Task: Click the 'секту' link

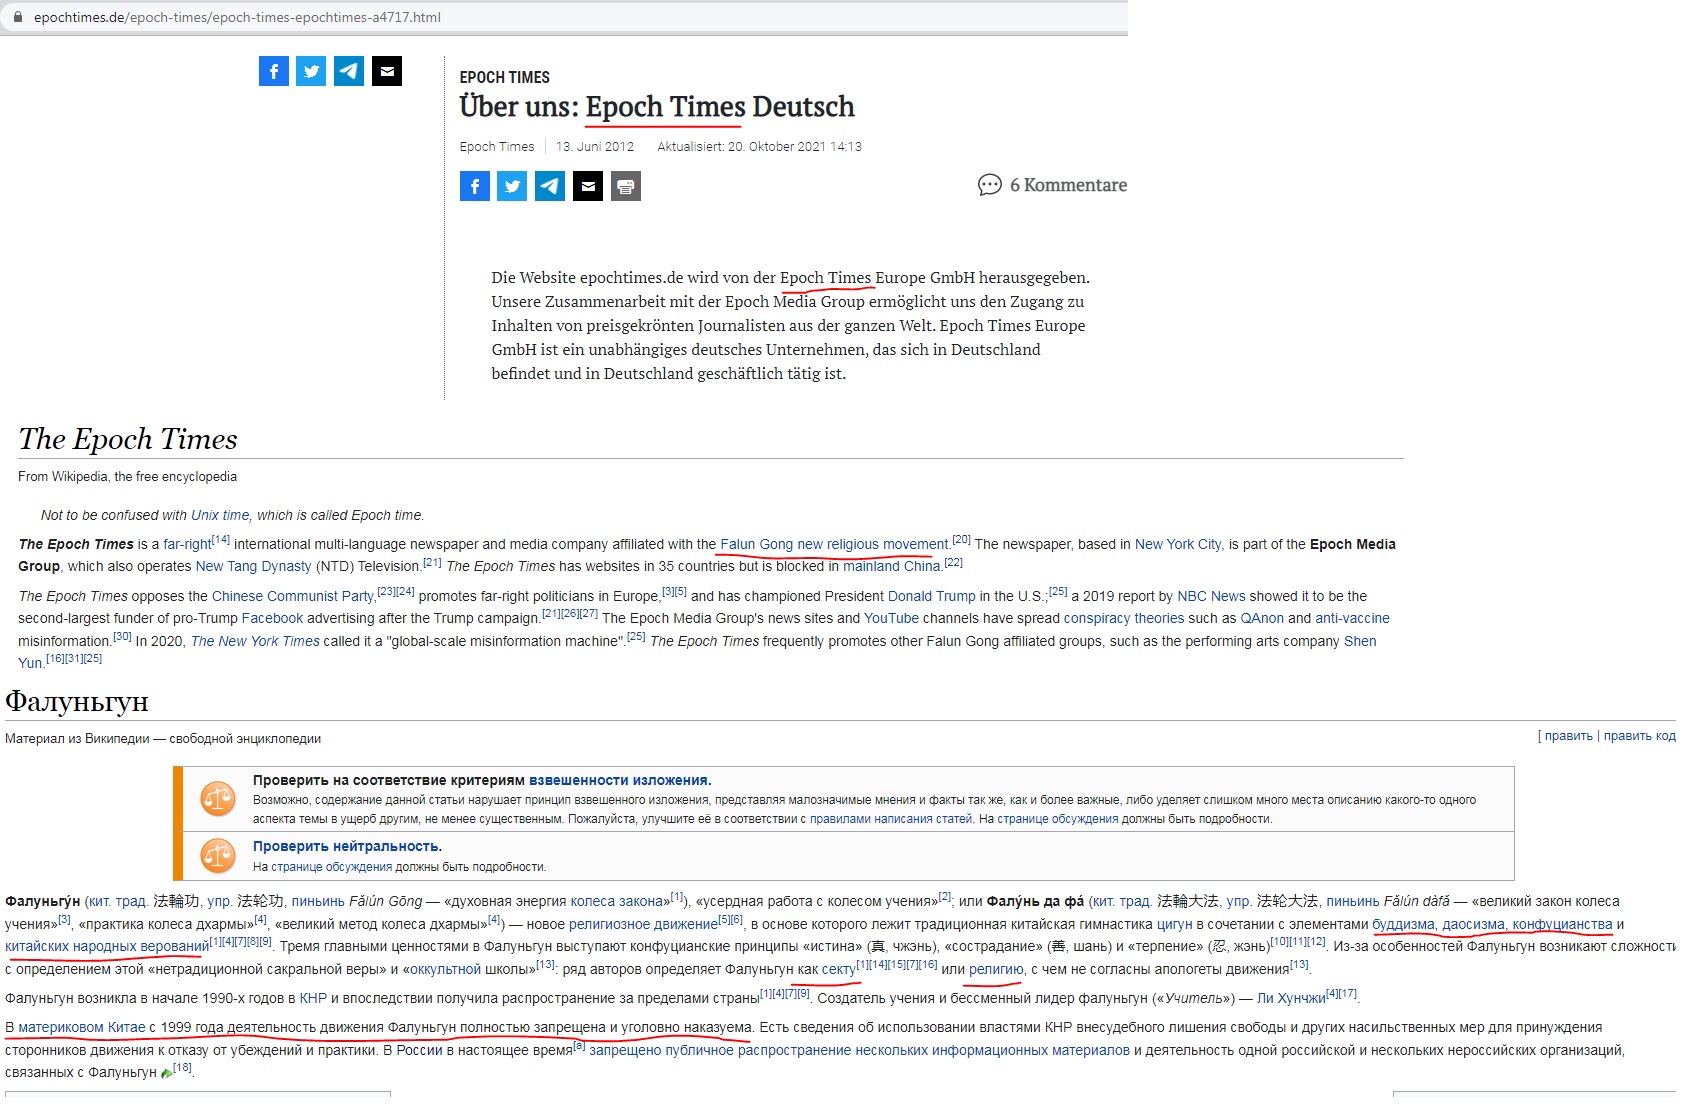Action: coord(839,969)
